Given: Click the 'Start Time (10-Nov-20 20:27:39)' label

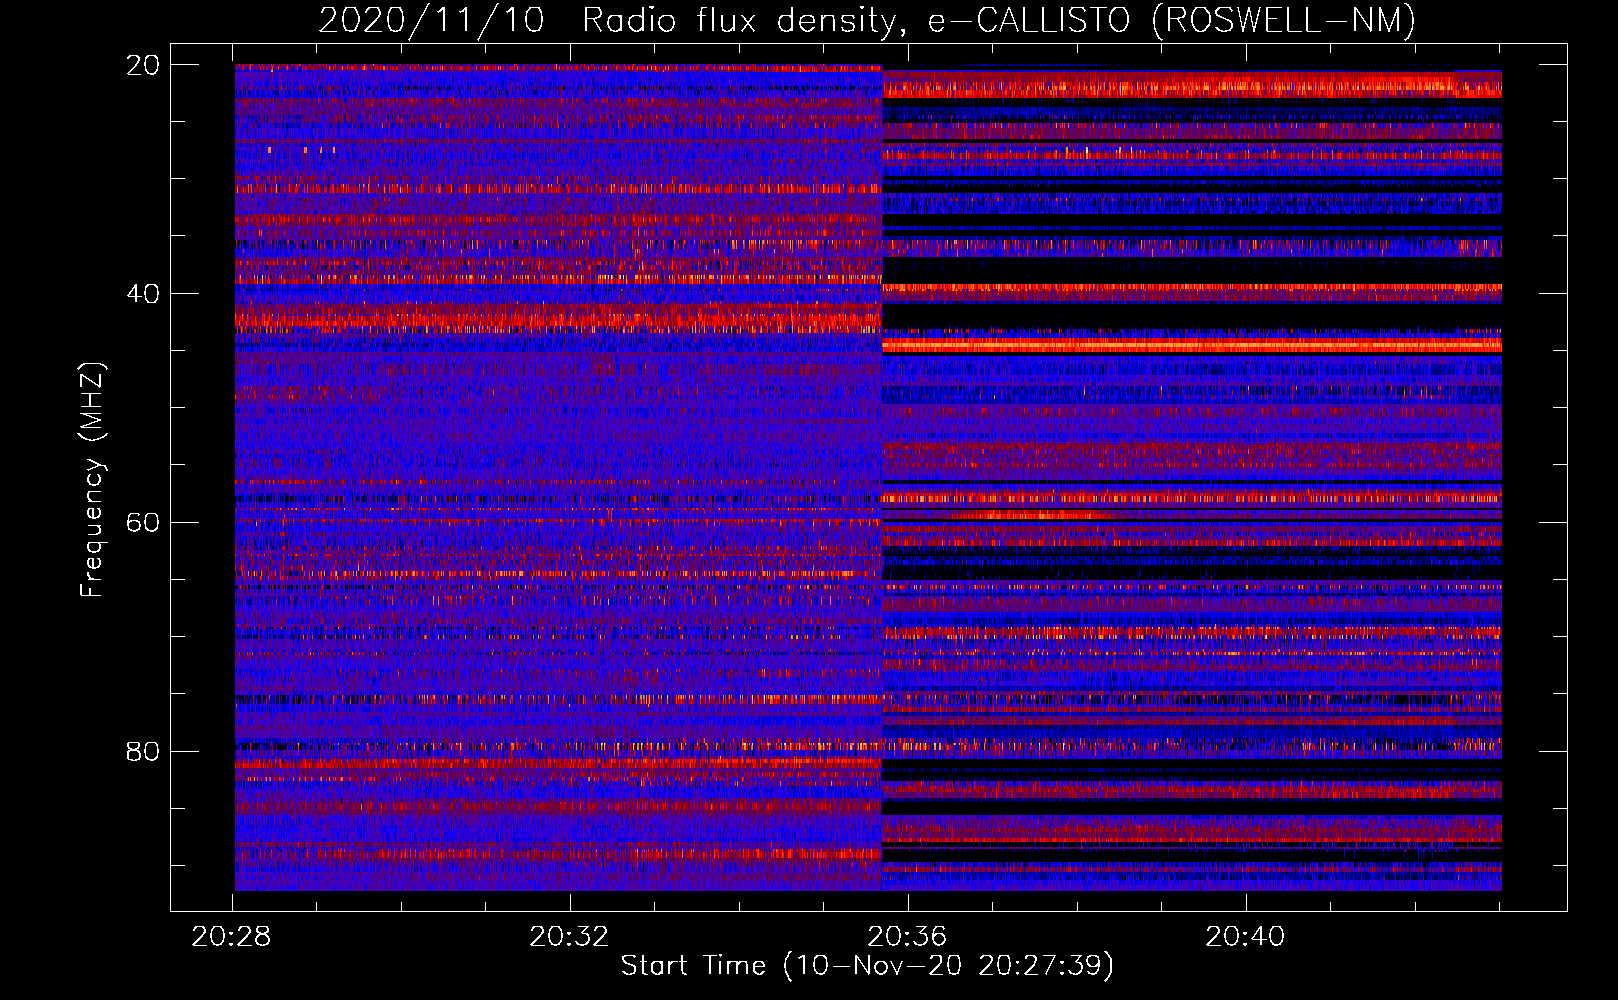Looking at the screenshot, I should pos(867,966).
